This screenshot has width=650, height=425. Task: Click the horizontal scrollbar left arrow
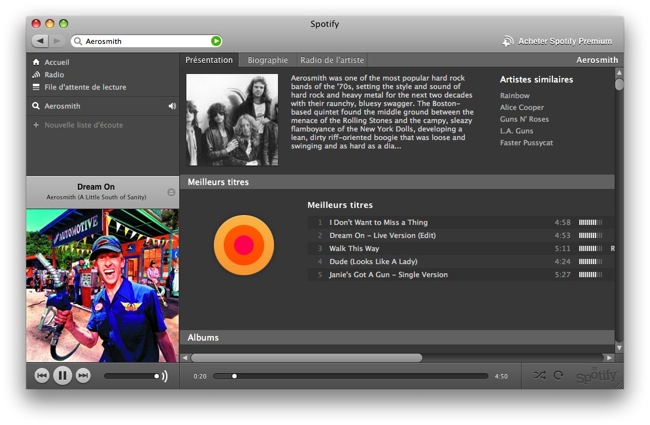coord(185,358)
